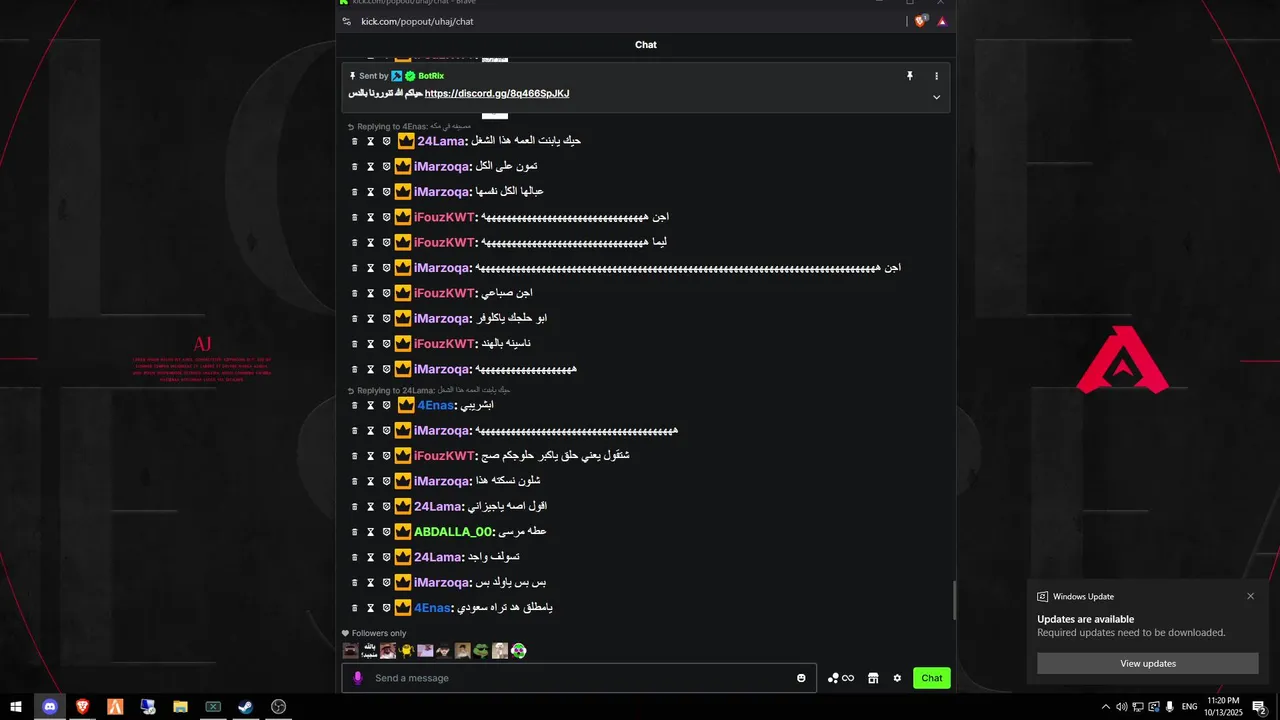Select the yellow duck emote
The width and height of the screenshot is (1280, 720).
click(x=407, y=651)
